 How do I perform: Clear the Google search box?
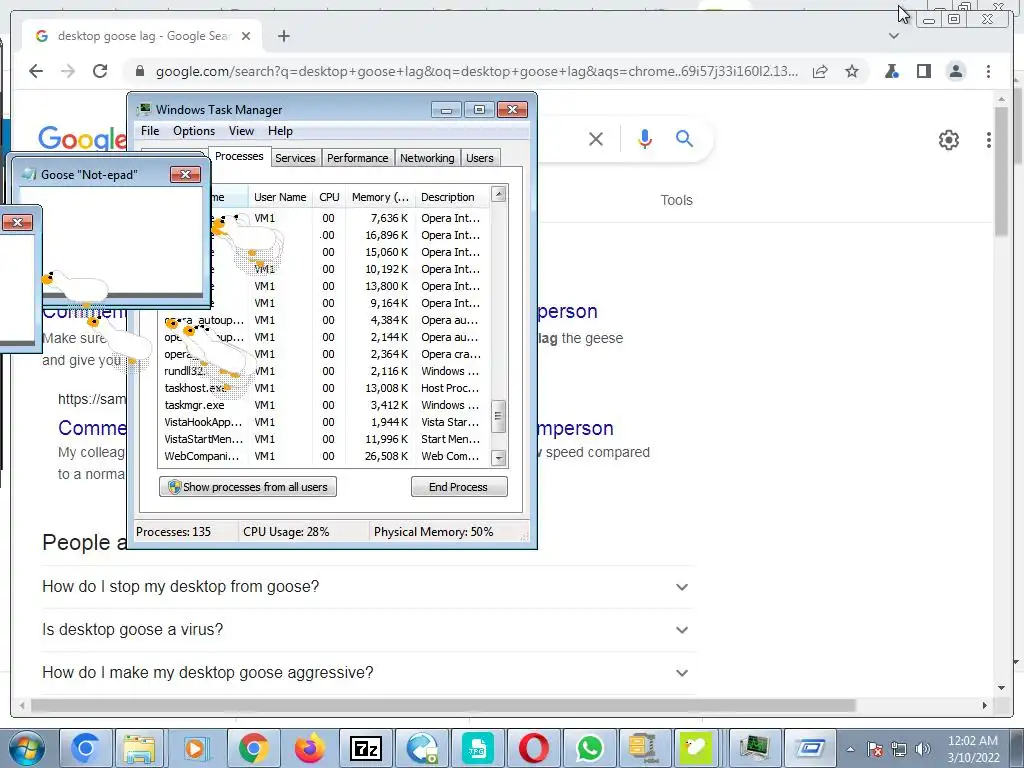tap(596, 139)
